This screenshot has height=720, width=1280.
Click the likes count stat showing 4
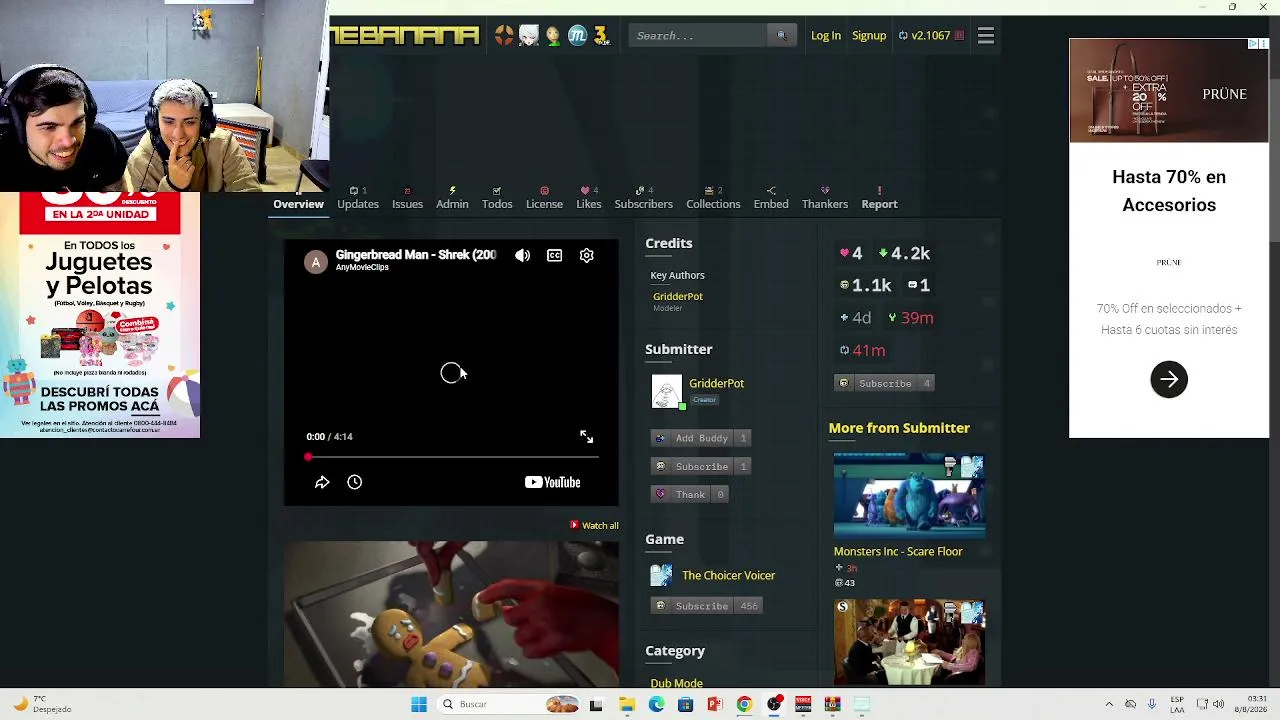851,254
